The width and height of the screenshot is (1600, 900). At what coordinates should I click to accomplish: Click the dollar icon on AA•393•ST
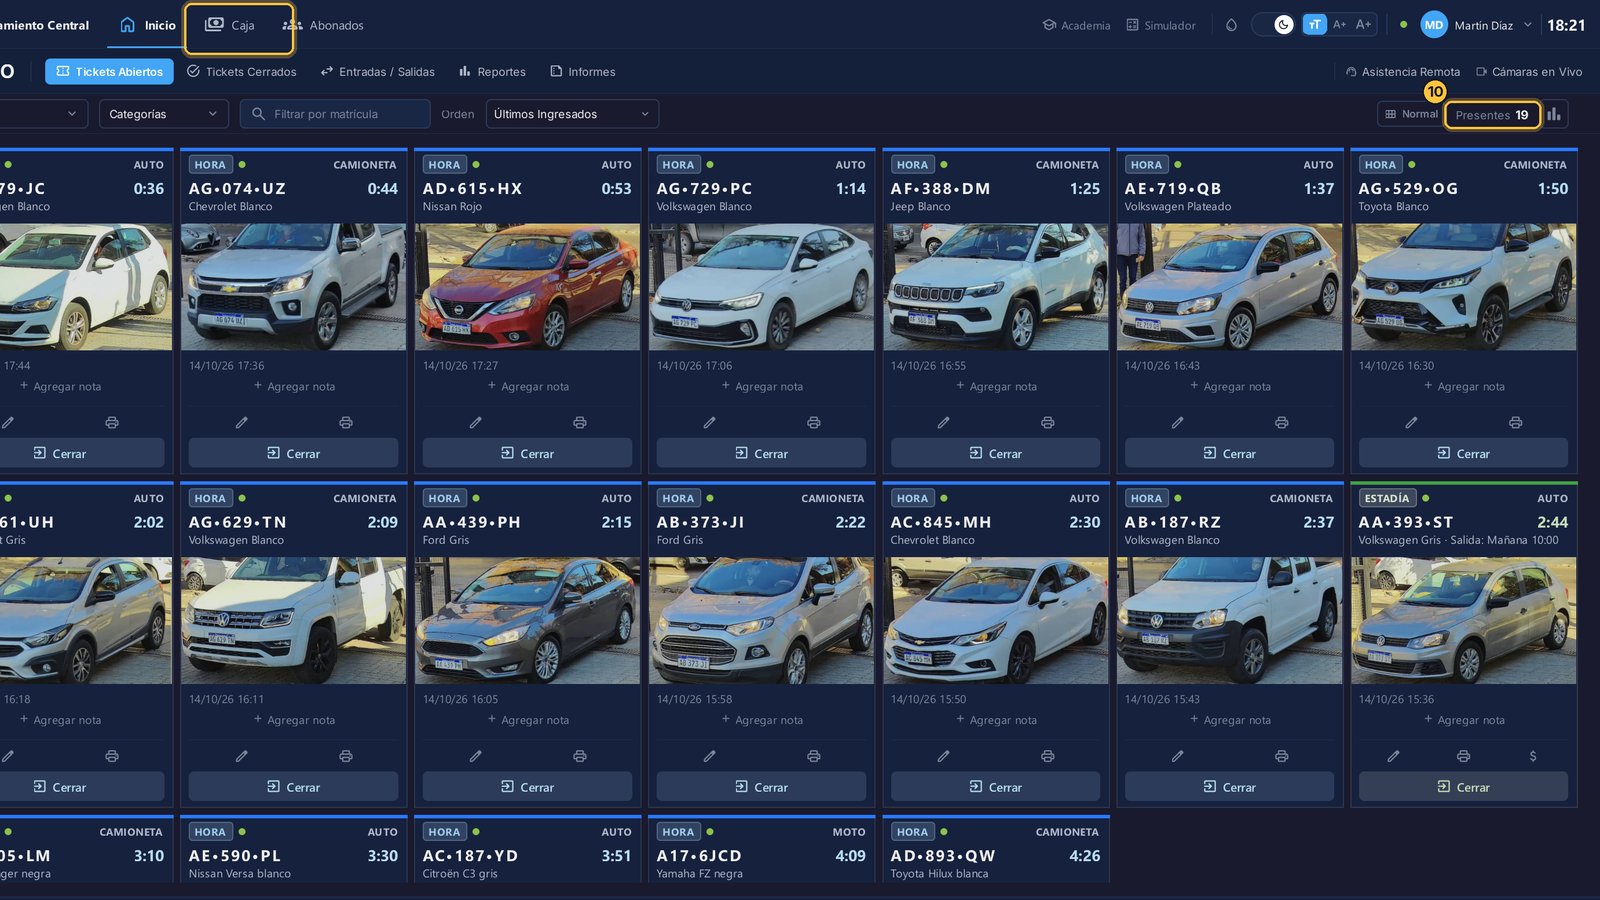pyautogui.click(x=1533, y=756)
